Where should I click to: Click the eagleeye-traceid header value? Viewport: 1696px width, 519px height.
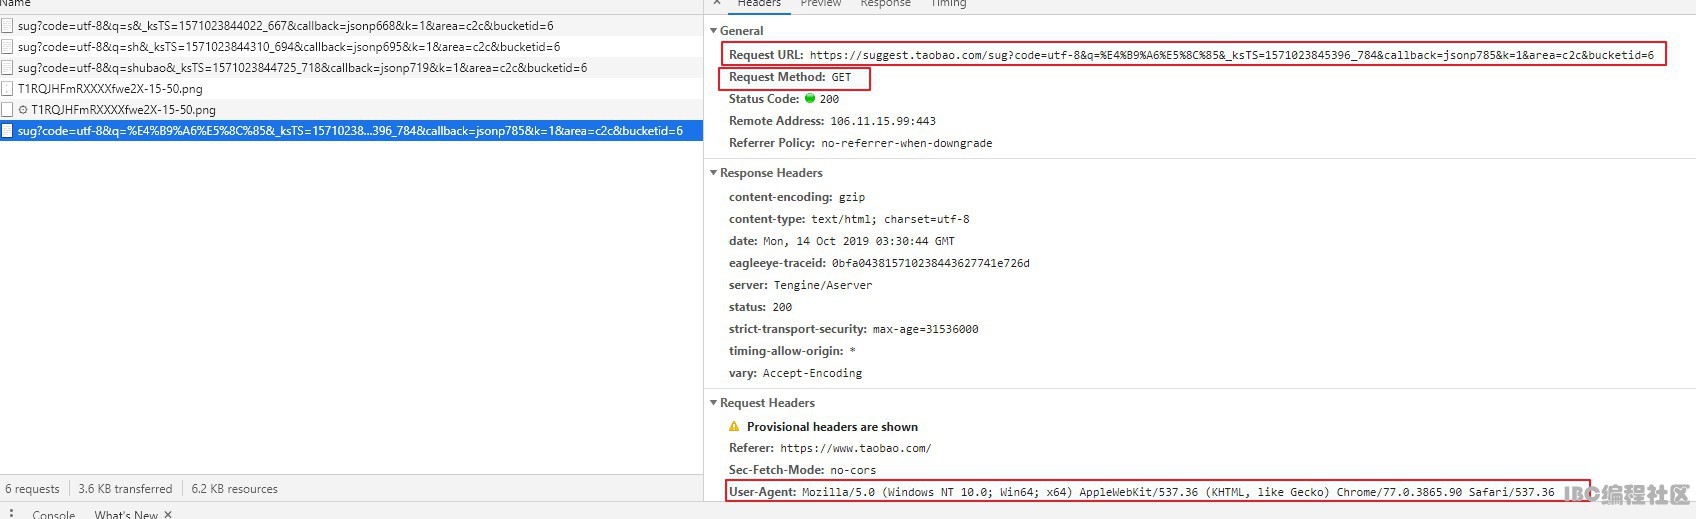coord(930,263)
